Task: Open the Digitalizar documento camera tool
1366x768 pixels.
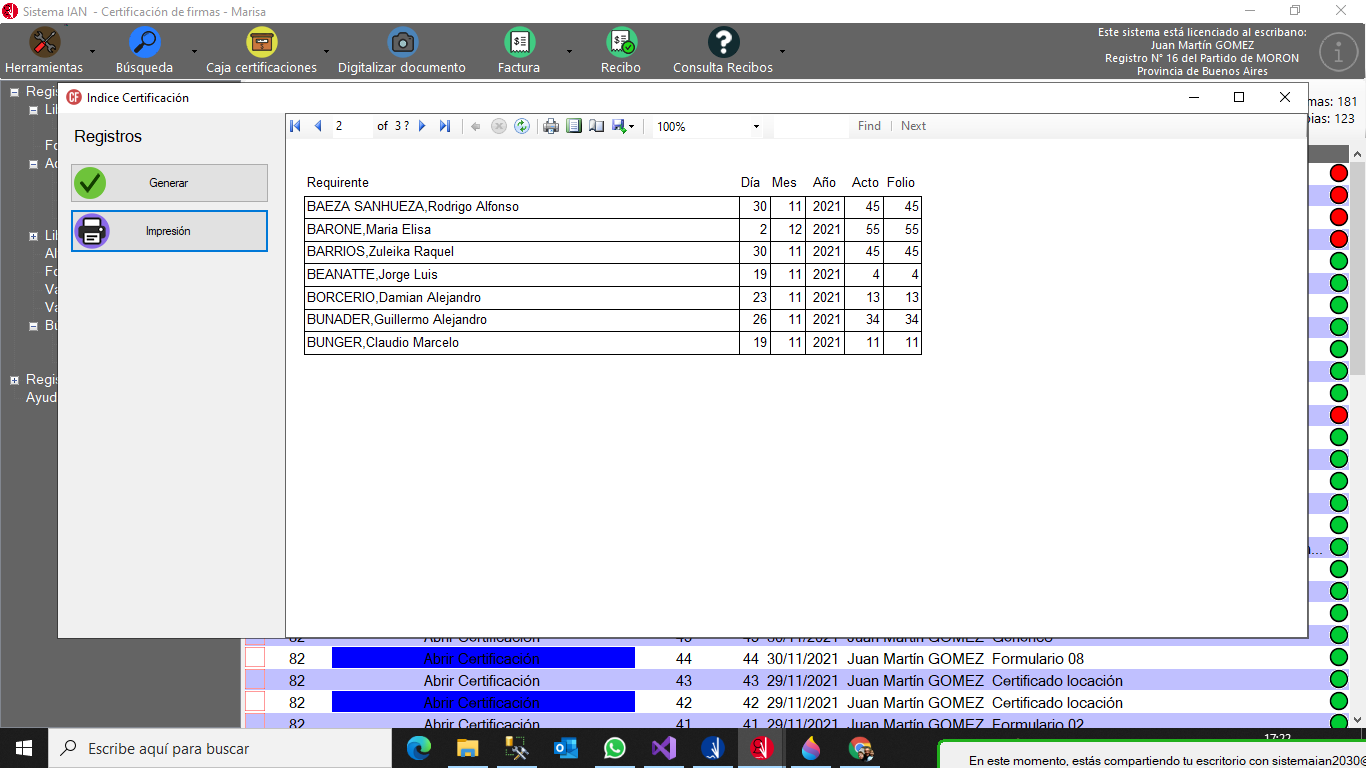Action: pos(402,44)
